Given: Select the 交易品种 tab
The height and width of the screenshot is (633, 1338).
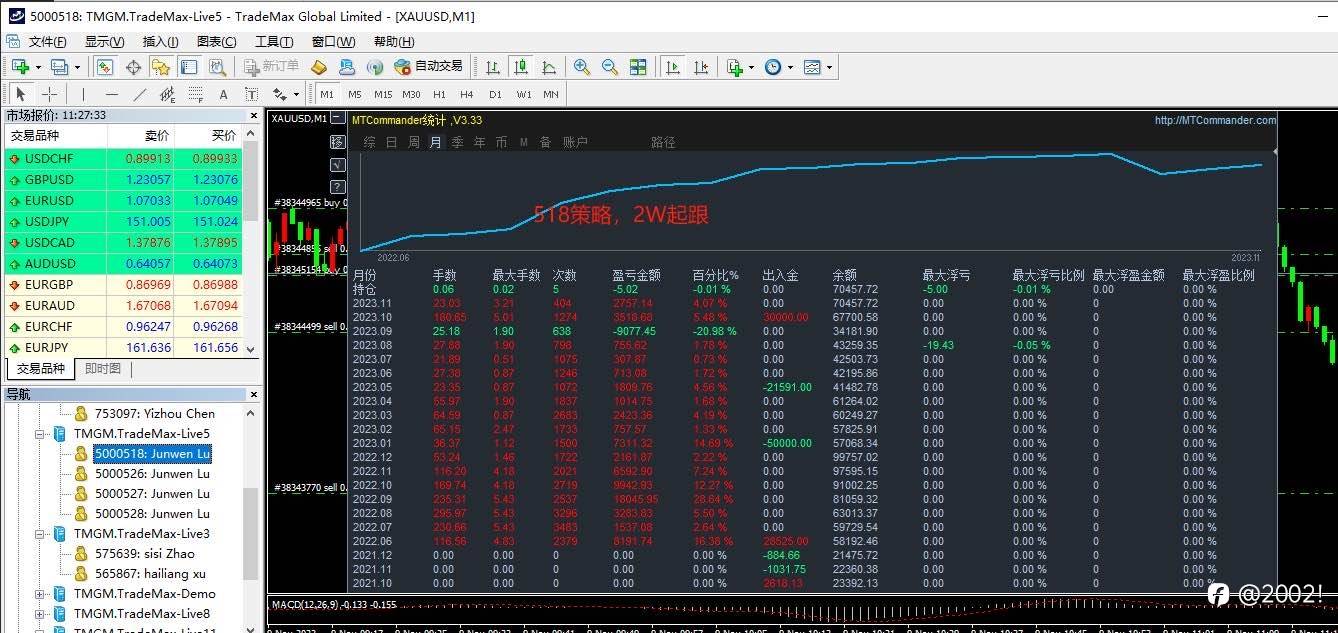Looking at the screenshot, I should [x=41, y=368].
